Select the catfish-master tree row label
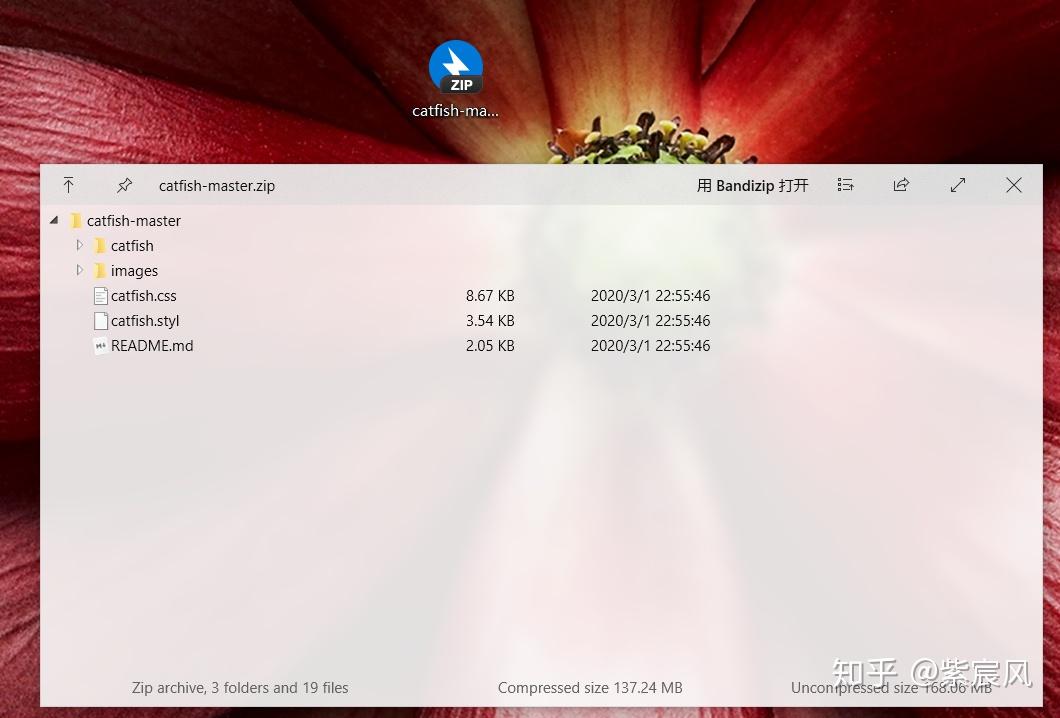The height and width of the screenshot is (718, 1060). [134, 220]
